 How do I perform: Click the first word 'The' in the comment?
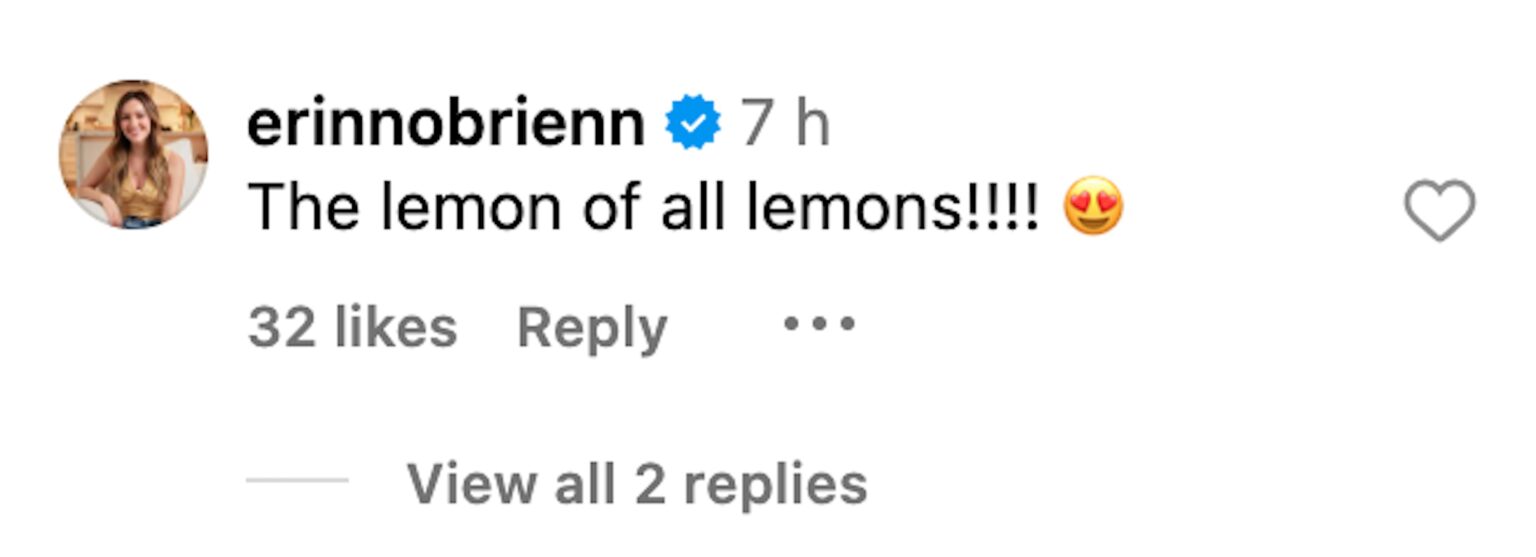click(x=297, y=208)
